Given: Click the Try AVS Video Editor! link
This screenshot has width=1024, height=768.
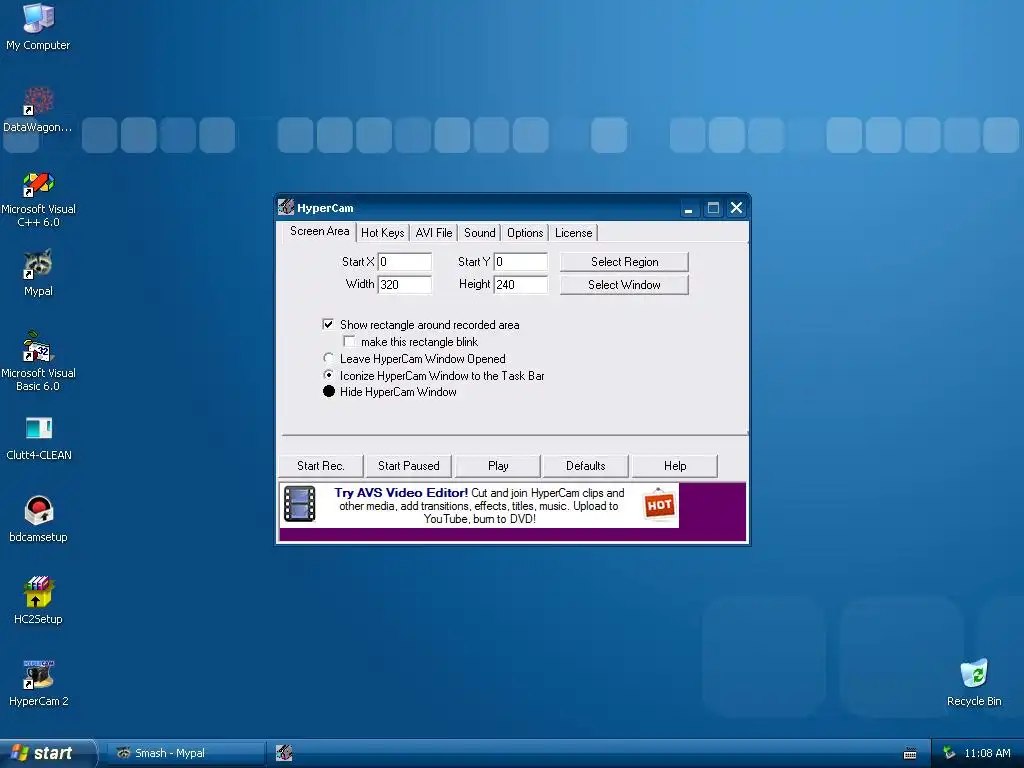Looking at the screenshot, I should 401,492.
